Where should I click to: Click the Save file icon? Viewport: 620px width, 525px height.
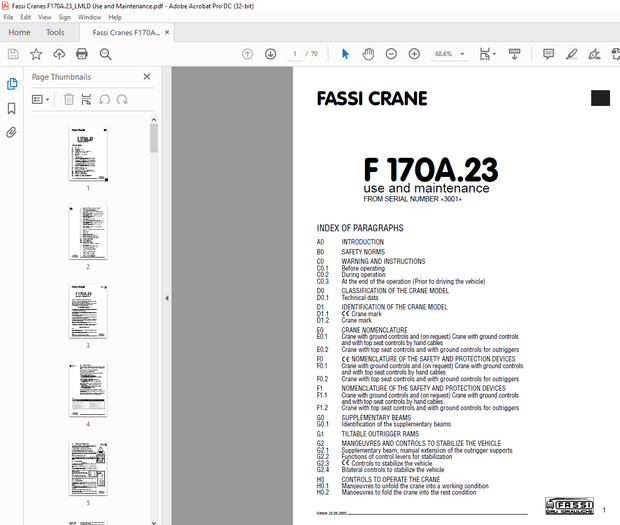pos(13,54)
